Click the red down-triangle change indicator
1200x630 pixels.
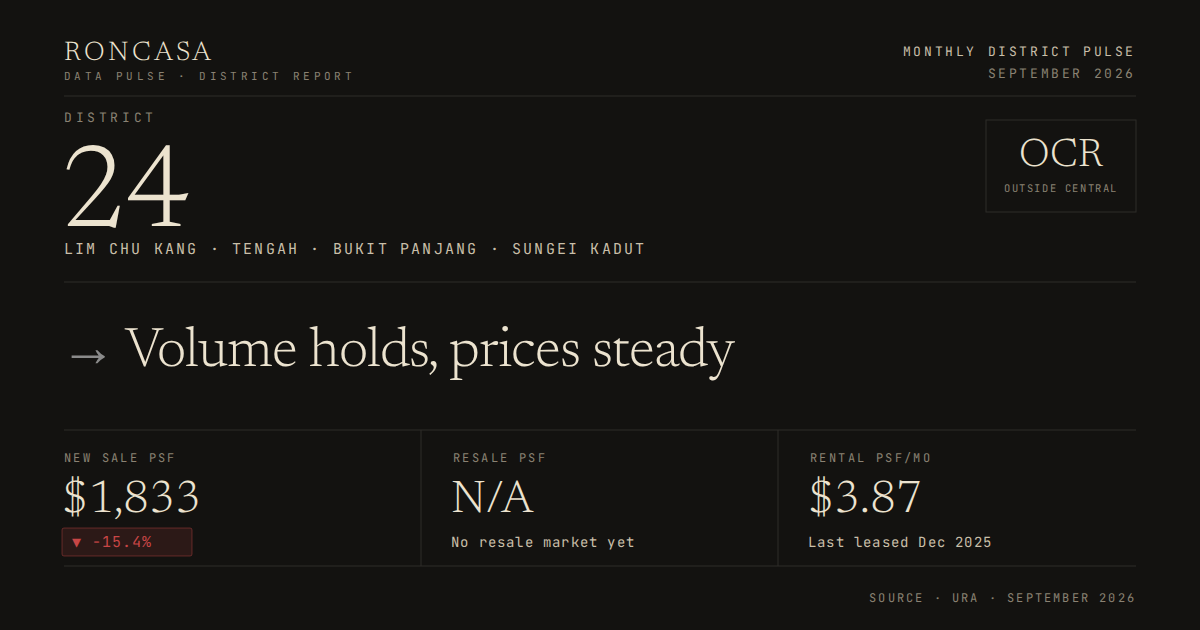tap(77, 543)
